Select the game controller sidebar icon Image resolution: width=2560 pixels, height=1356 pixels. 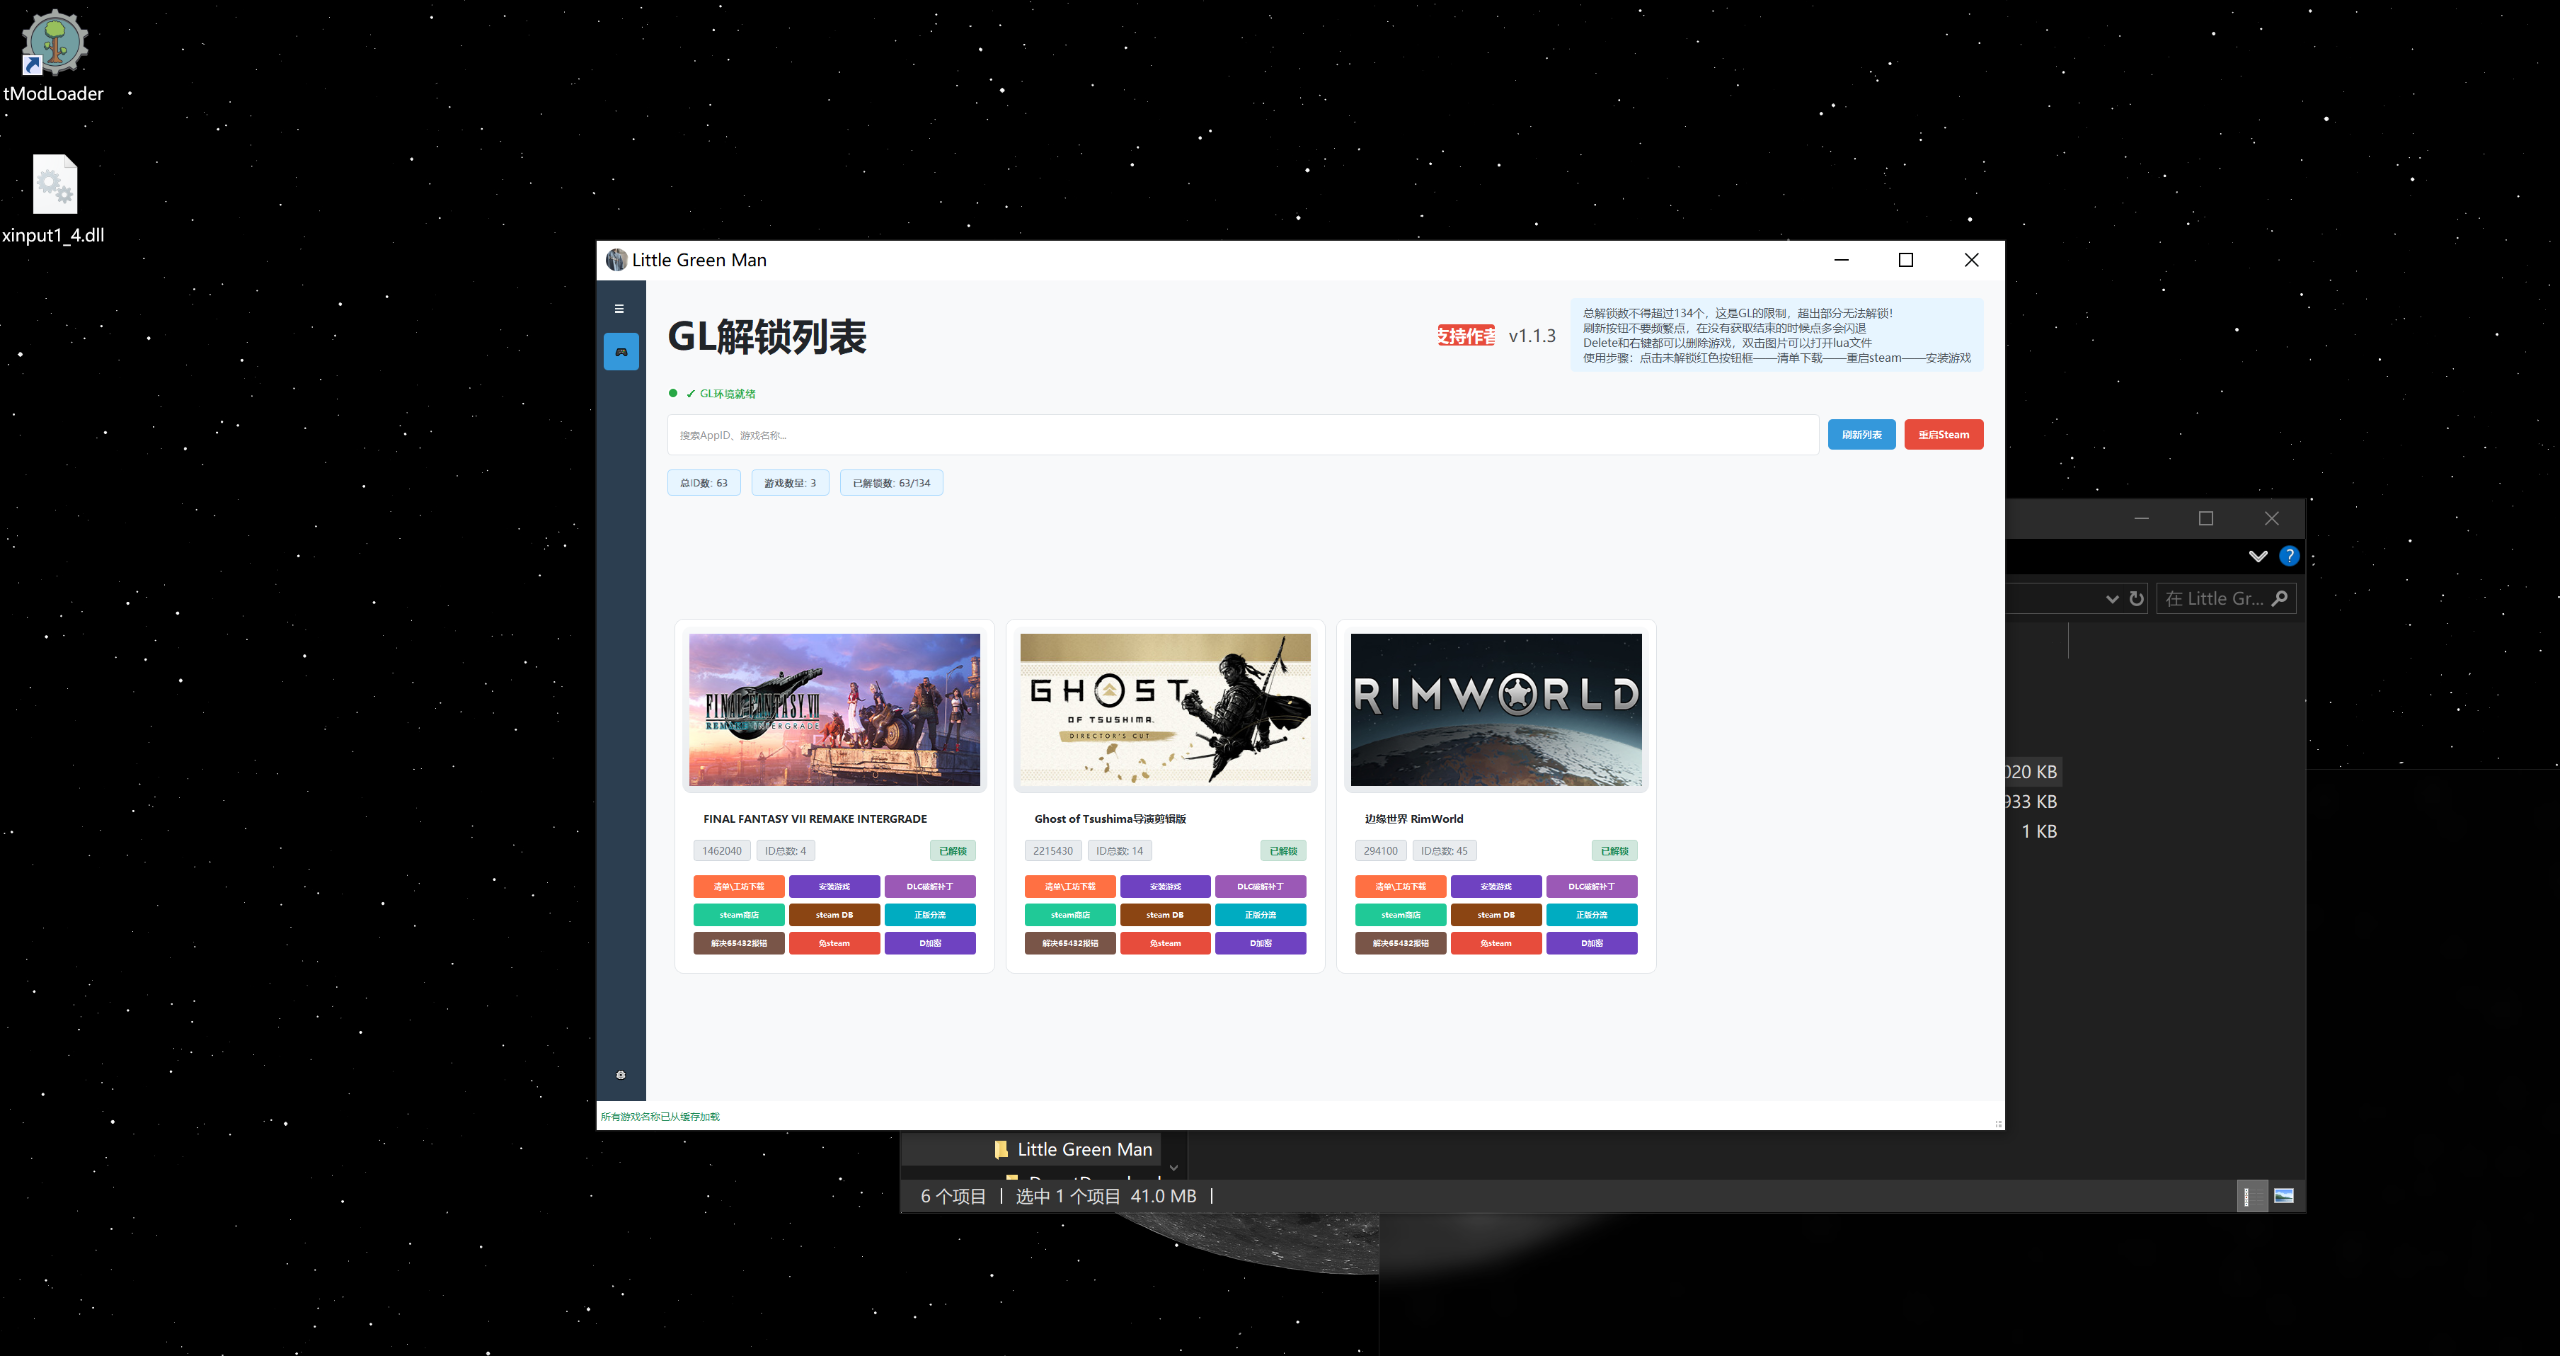tap(621, 352)
